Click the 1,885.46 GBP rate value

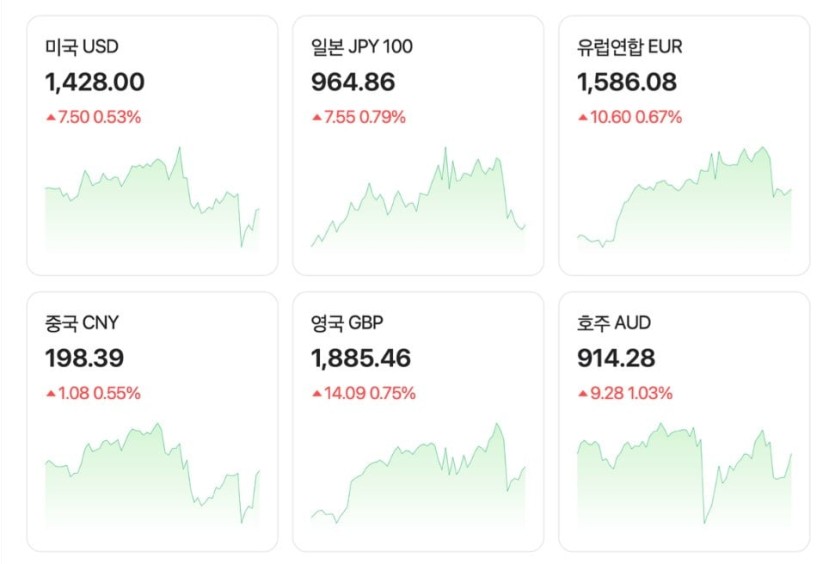pyautogui.click(x=361, y=358)
